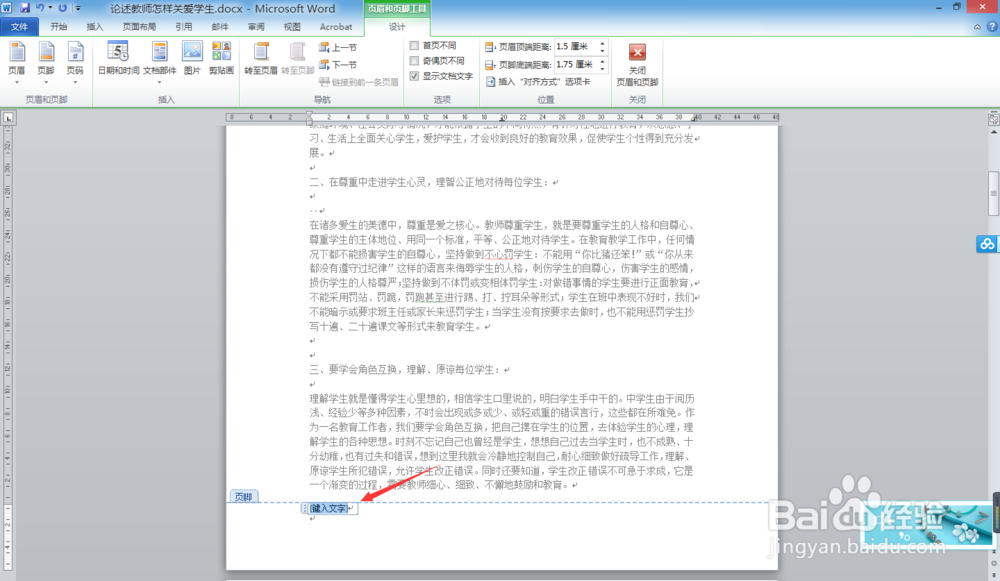Image resolution: width=1000 pixels, height=581 pixels.
Task: Insert a 图片 picture
Action: [x=192, y=59]
